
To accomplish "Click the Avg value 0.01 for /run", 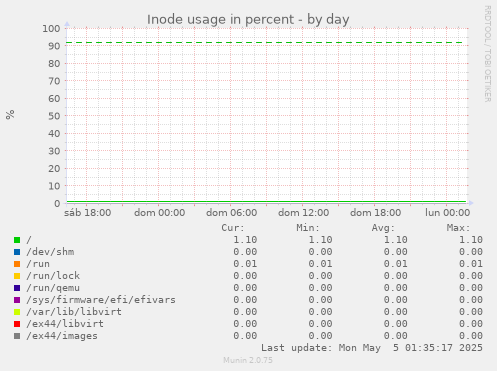I will (395, 264).
